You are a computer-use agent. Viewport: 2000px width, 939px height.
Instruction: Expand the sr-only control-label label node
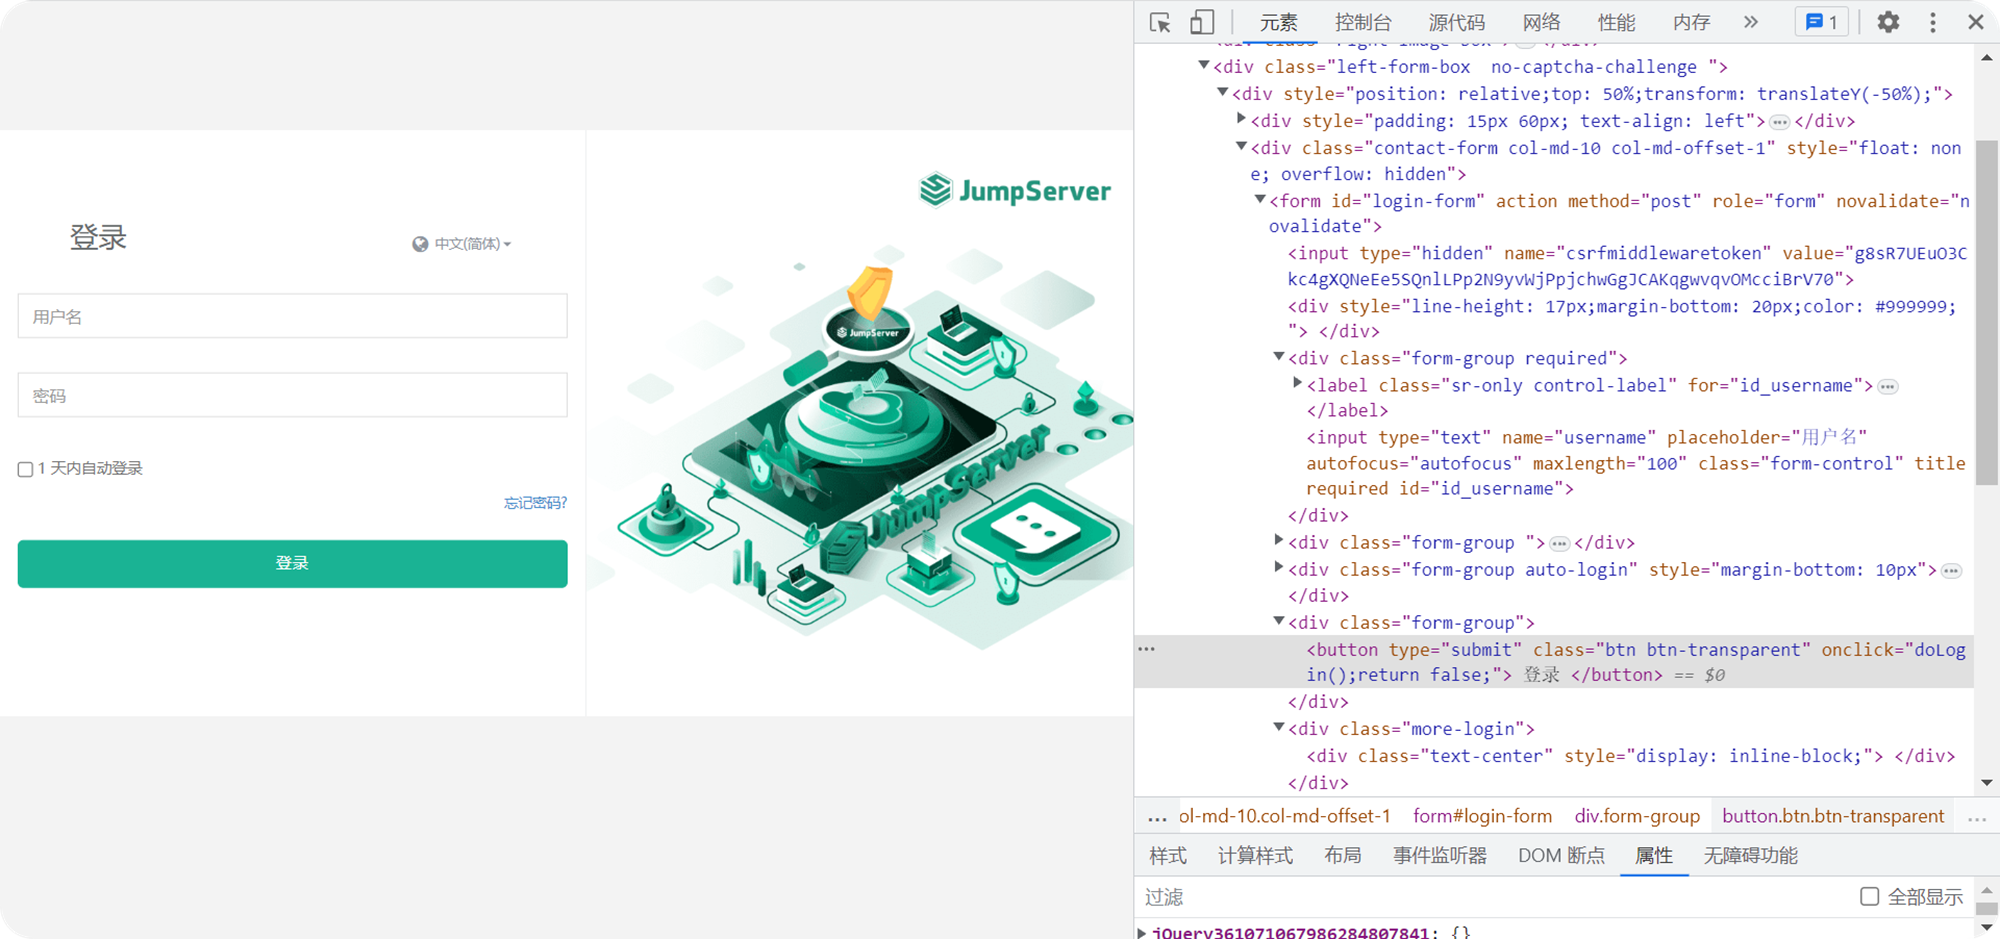tap(1297, 383)
